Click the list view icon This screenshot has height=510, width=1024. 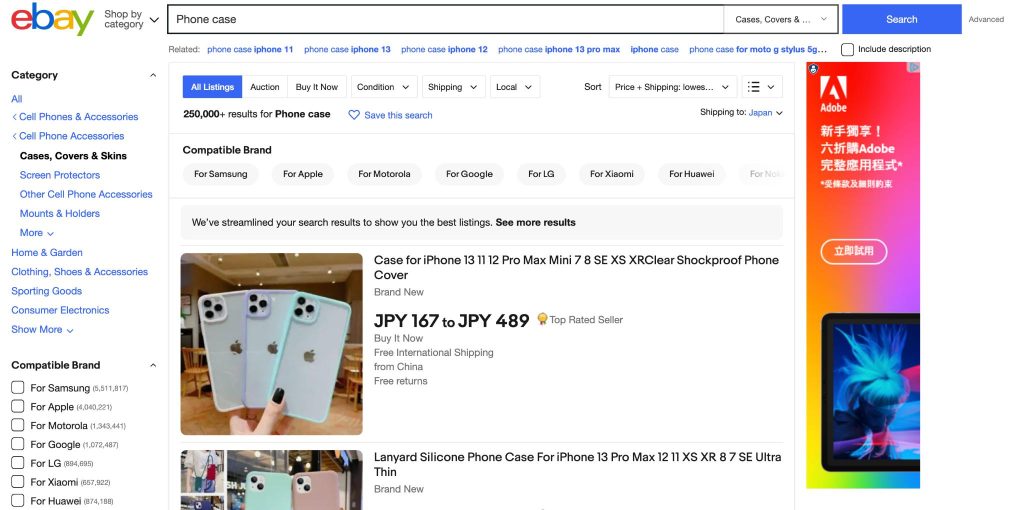pyautogui.click(x=754, y=87)
